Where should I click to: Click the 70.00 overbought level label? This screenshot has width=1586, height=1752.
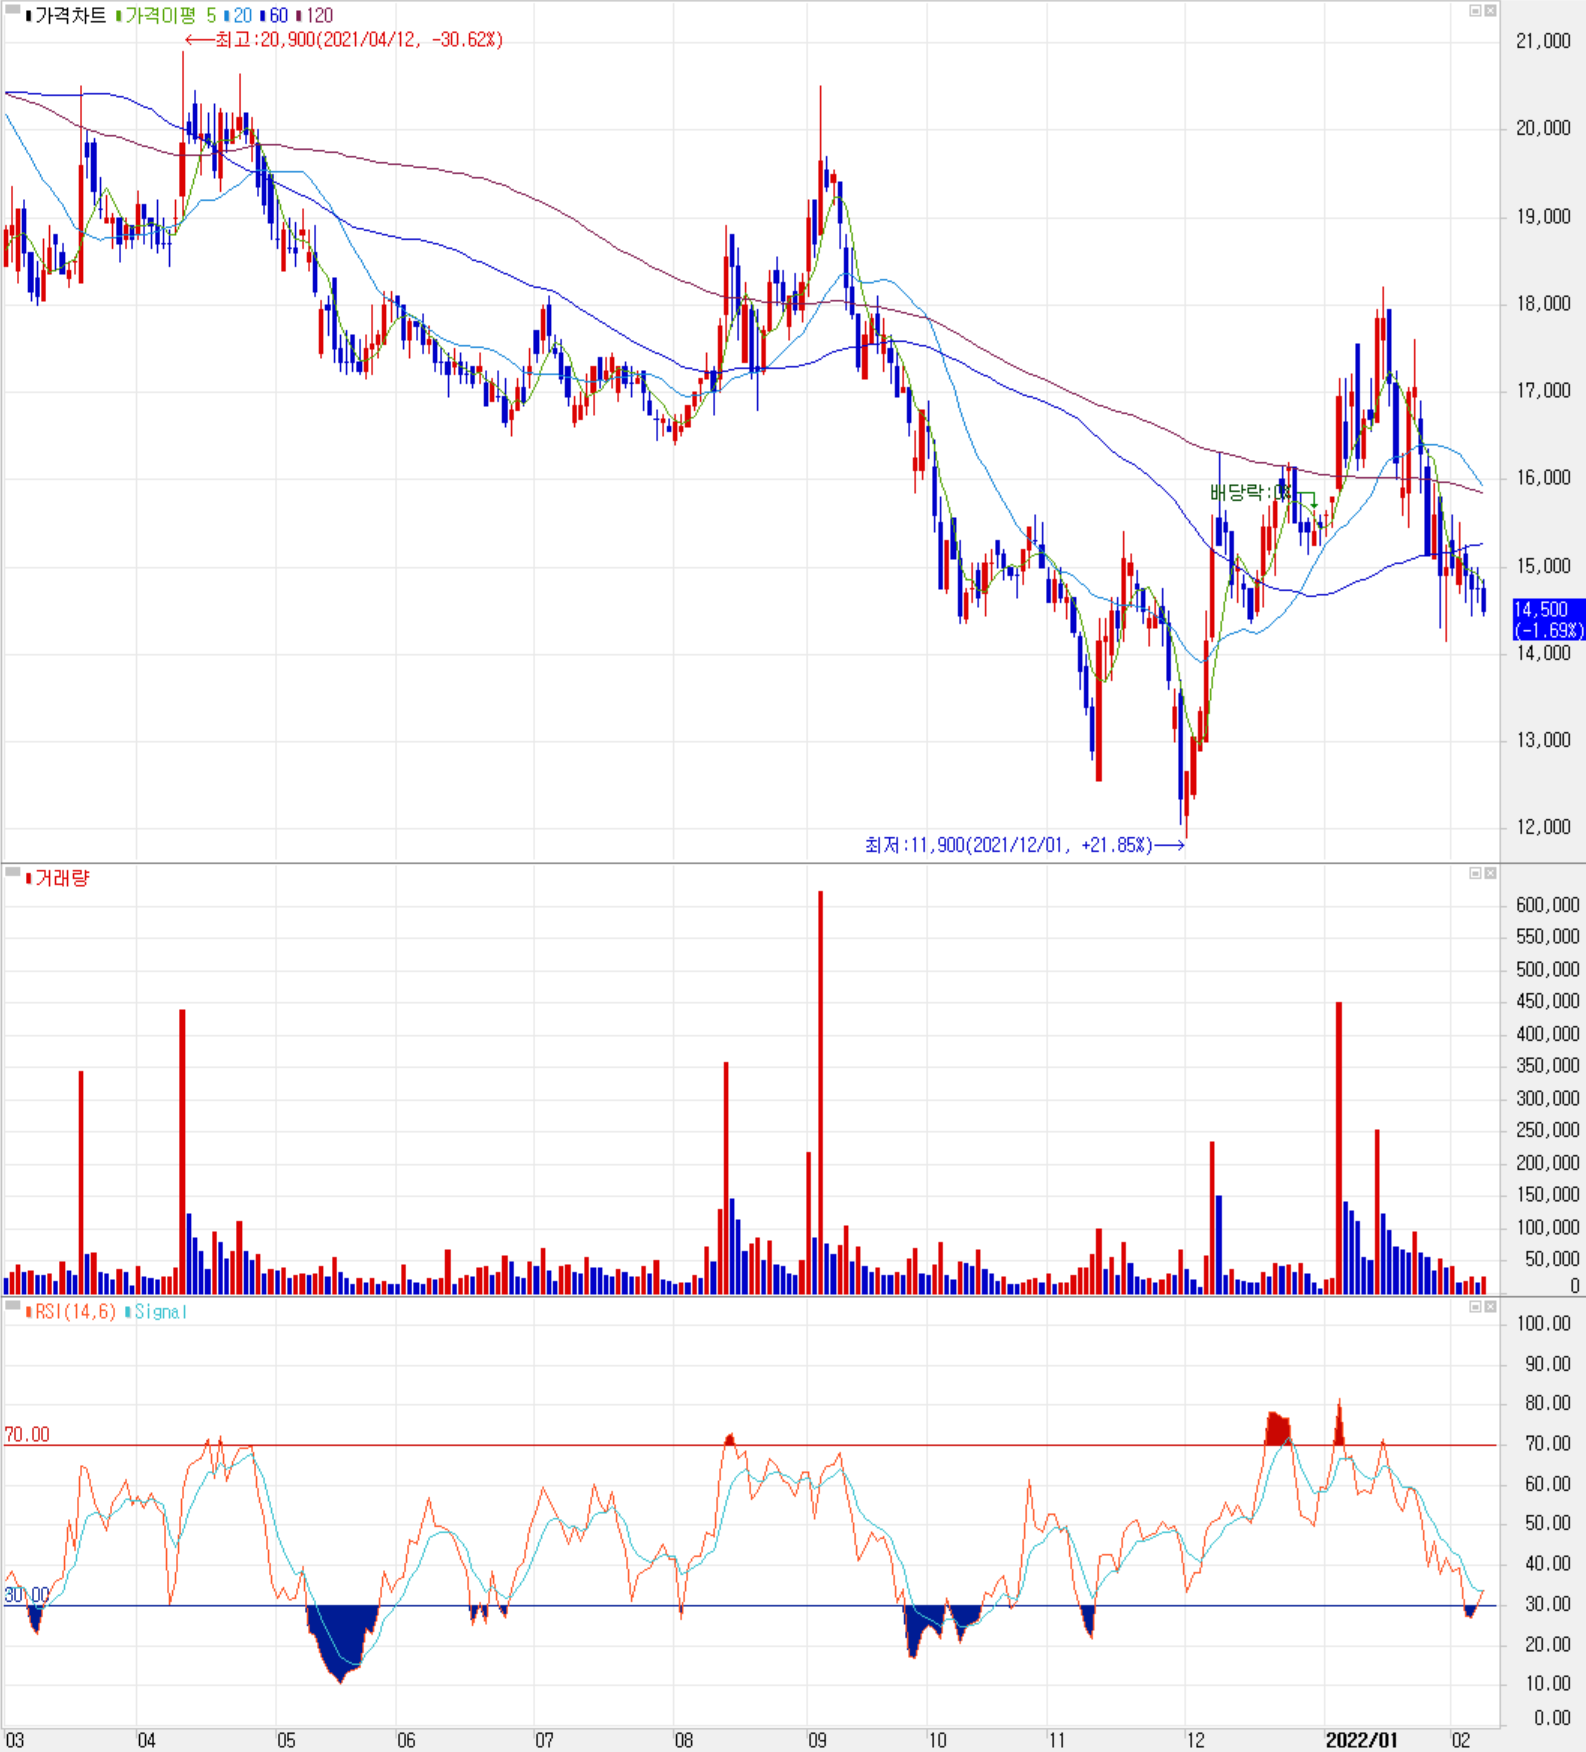(27, 1435)
